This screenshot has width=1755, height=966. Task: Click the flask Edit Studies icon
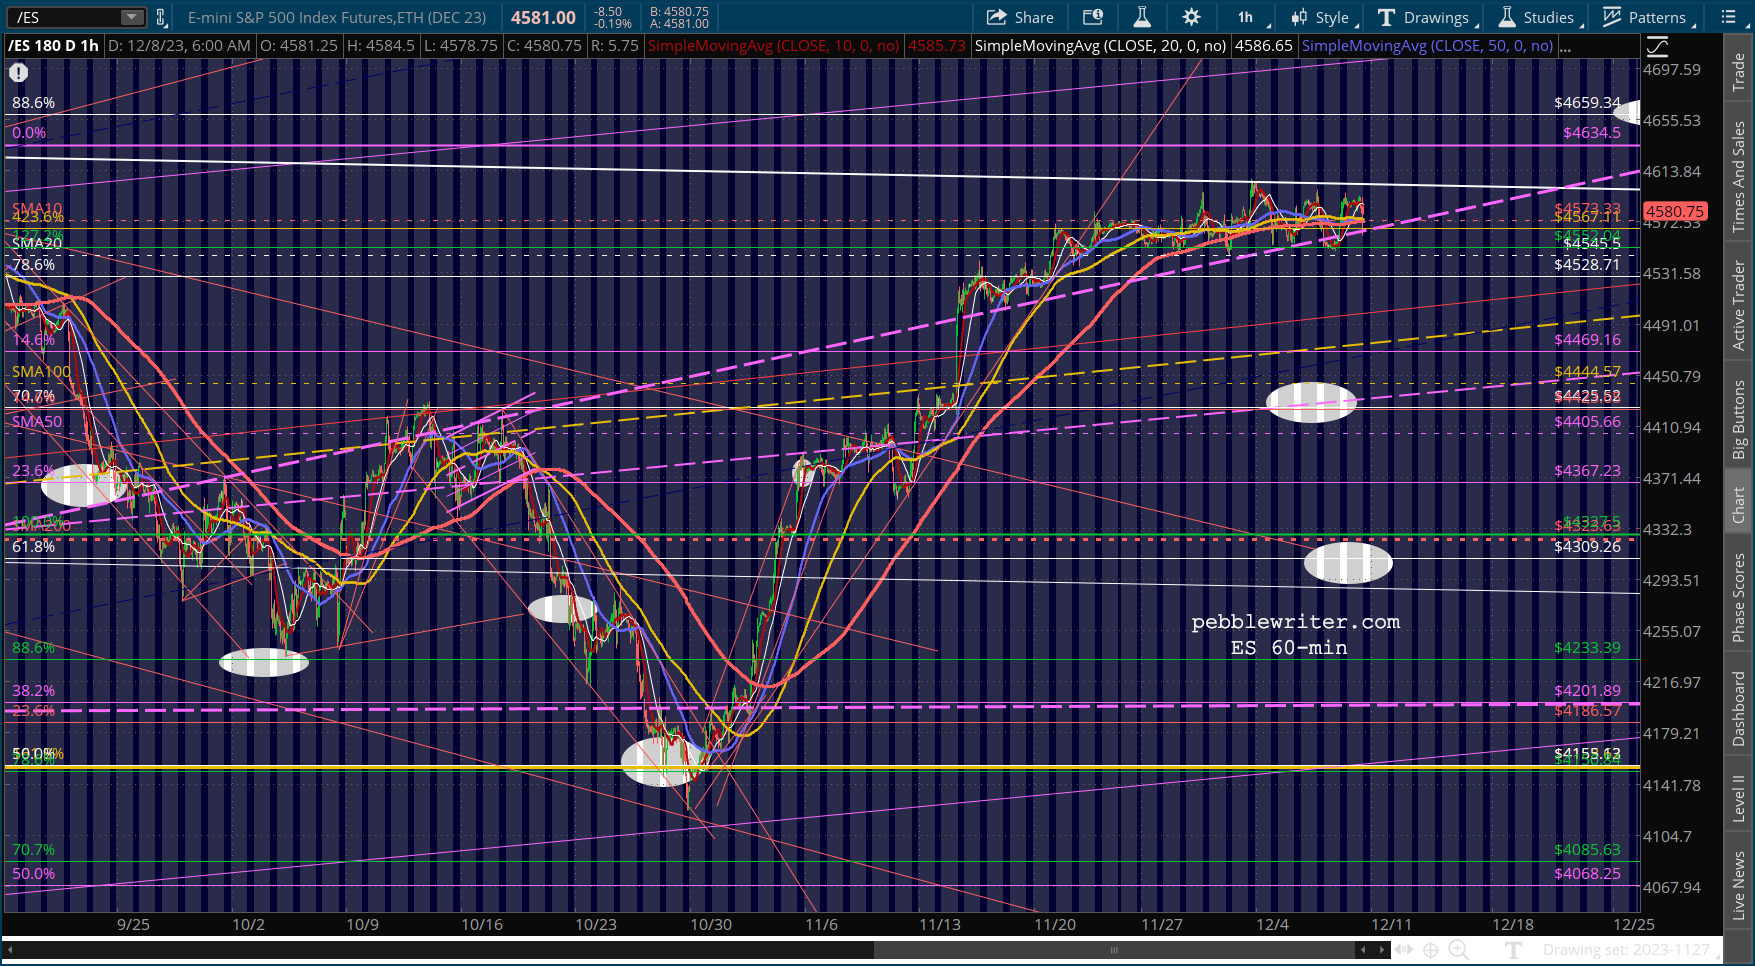tap(1142, 17)
